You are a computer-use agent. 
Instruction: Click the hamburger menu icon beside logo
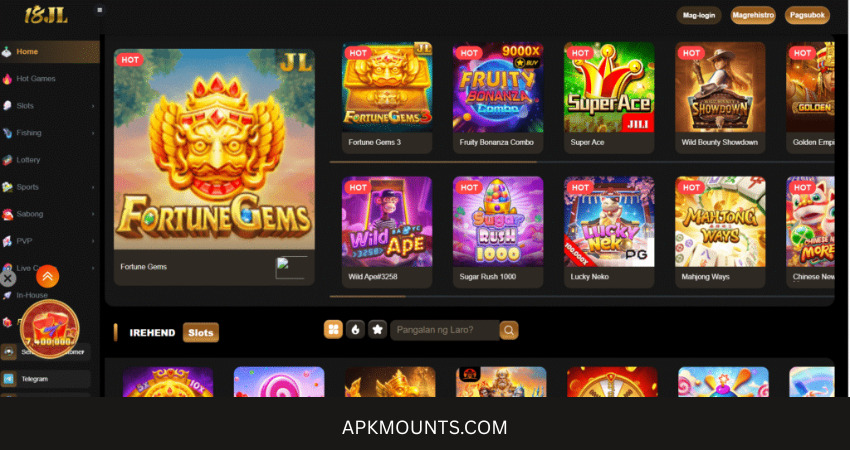pyautogui.click(x=100, y=10)
